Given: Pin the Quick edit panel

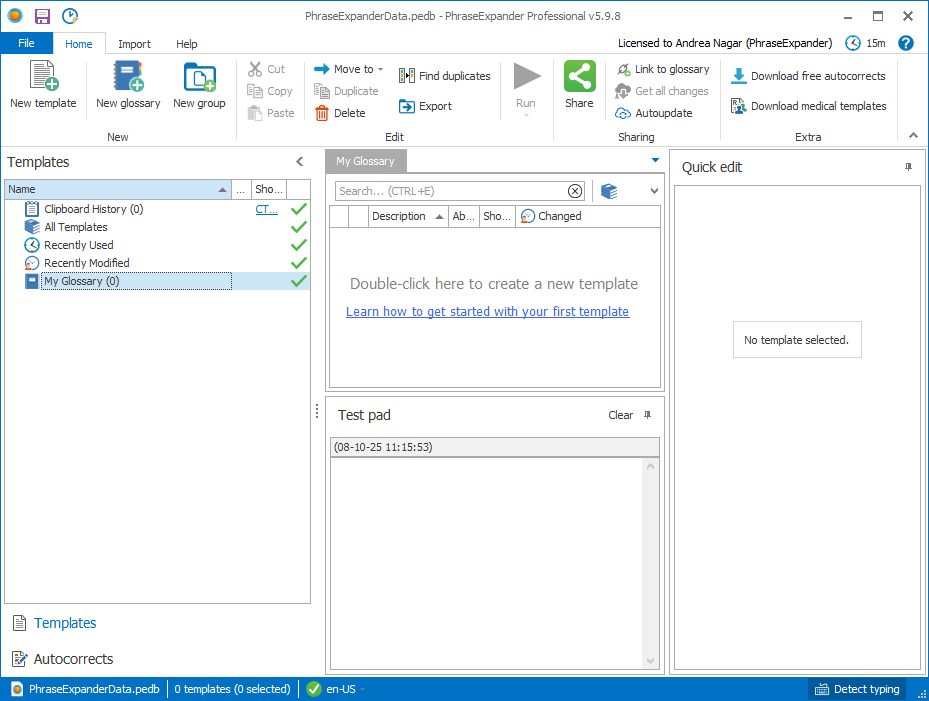Looking at the screenshot, I should [x=908, y=168].
